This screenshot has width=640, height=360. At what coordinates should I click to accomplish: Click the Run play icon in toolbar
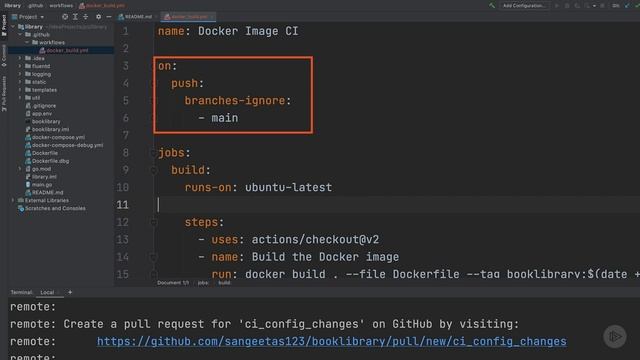(557, 6)
